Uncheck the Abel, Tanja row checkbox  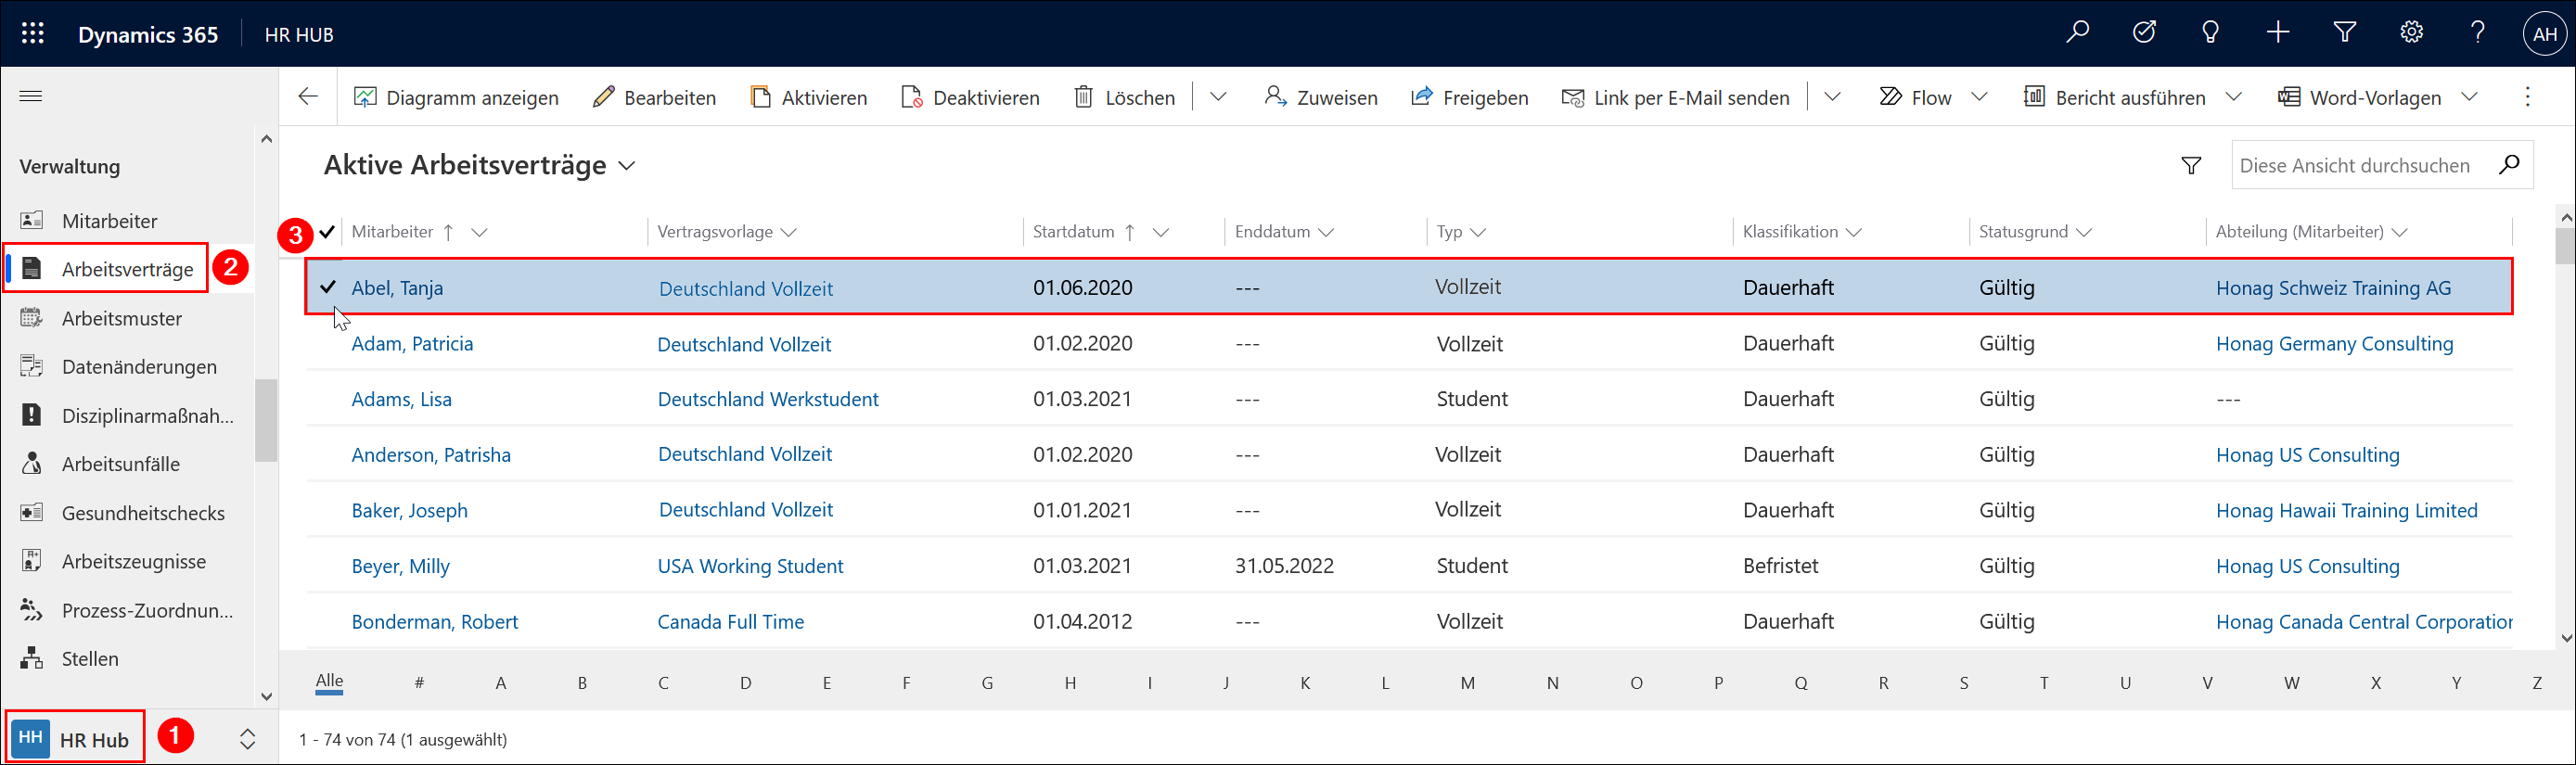328,287
